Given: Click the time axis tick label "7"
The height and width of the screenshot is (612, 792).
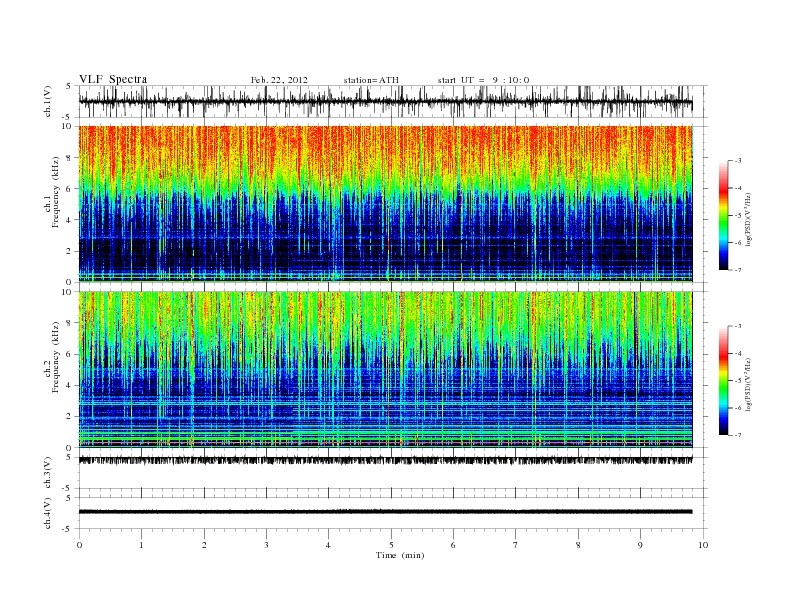Looking at the screenshot, I should [x=516, y=545].
